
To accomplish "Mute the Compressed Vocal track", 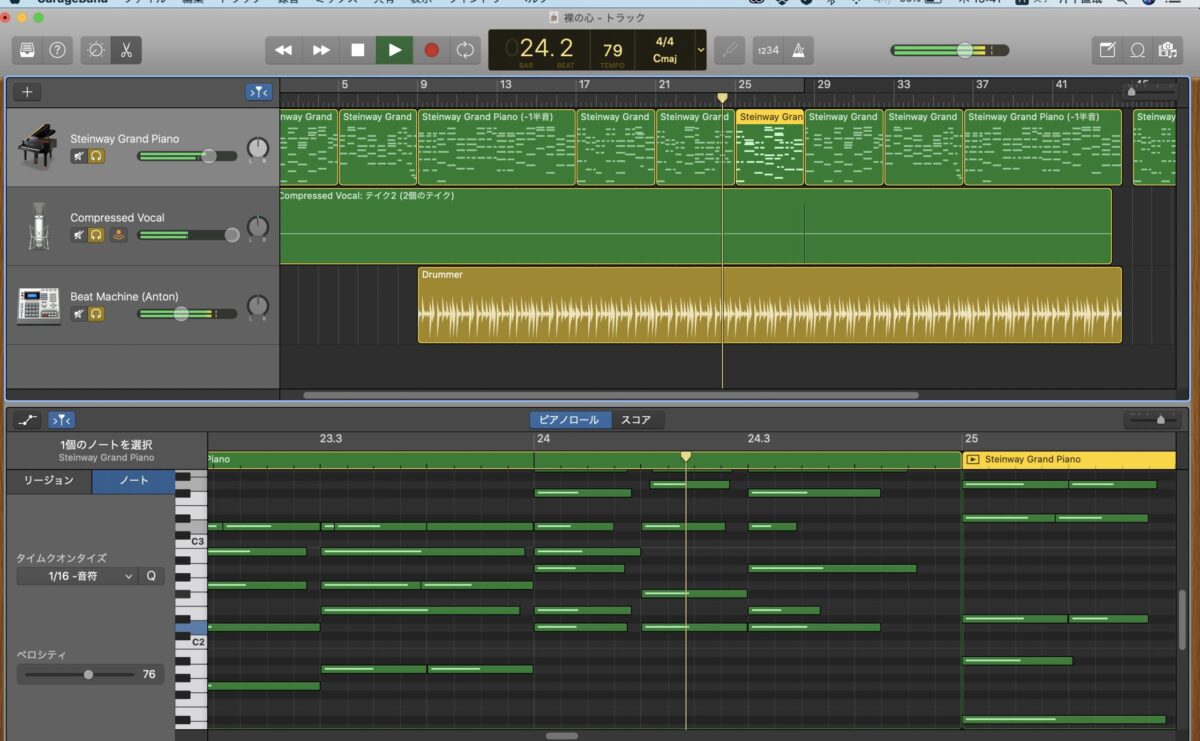I will [78, 235].
